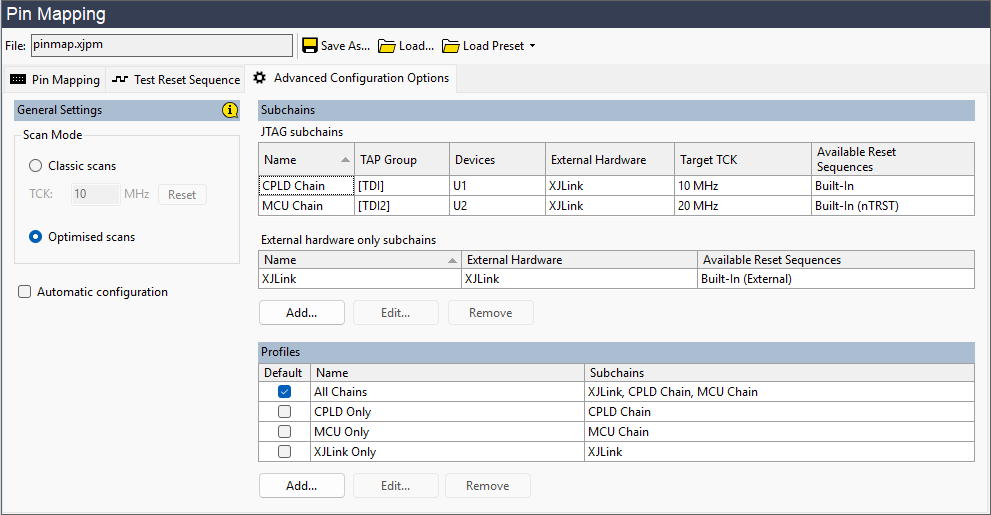
Task: Select the Classic scans radio button
Action: 36,166
